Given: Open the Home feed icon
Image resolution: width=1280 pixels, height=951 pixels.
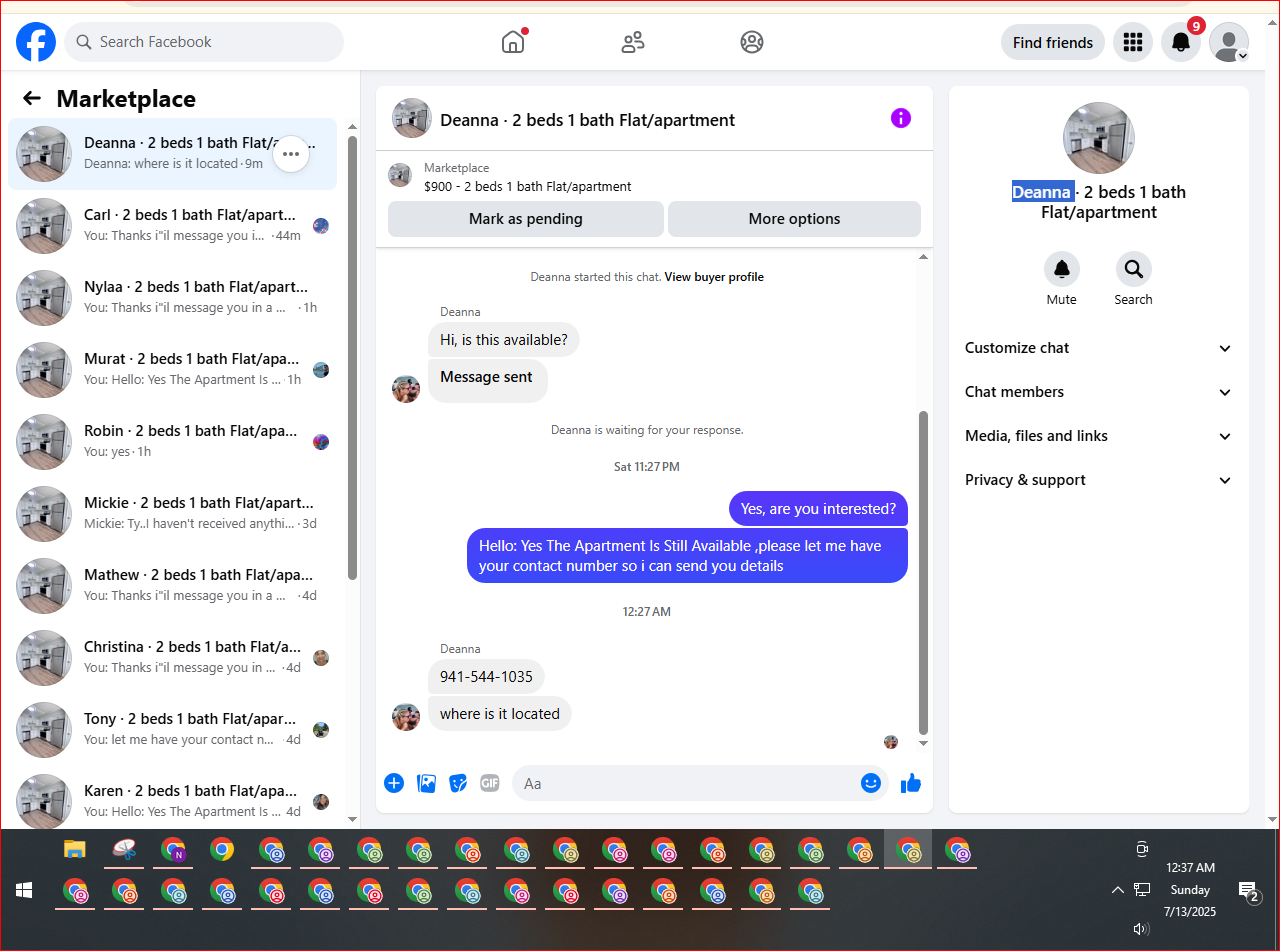Looking at the screenshot, I should point(513,42).
